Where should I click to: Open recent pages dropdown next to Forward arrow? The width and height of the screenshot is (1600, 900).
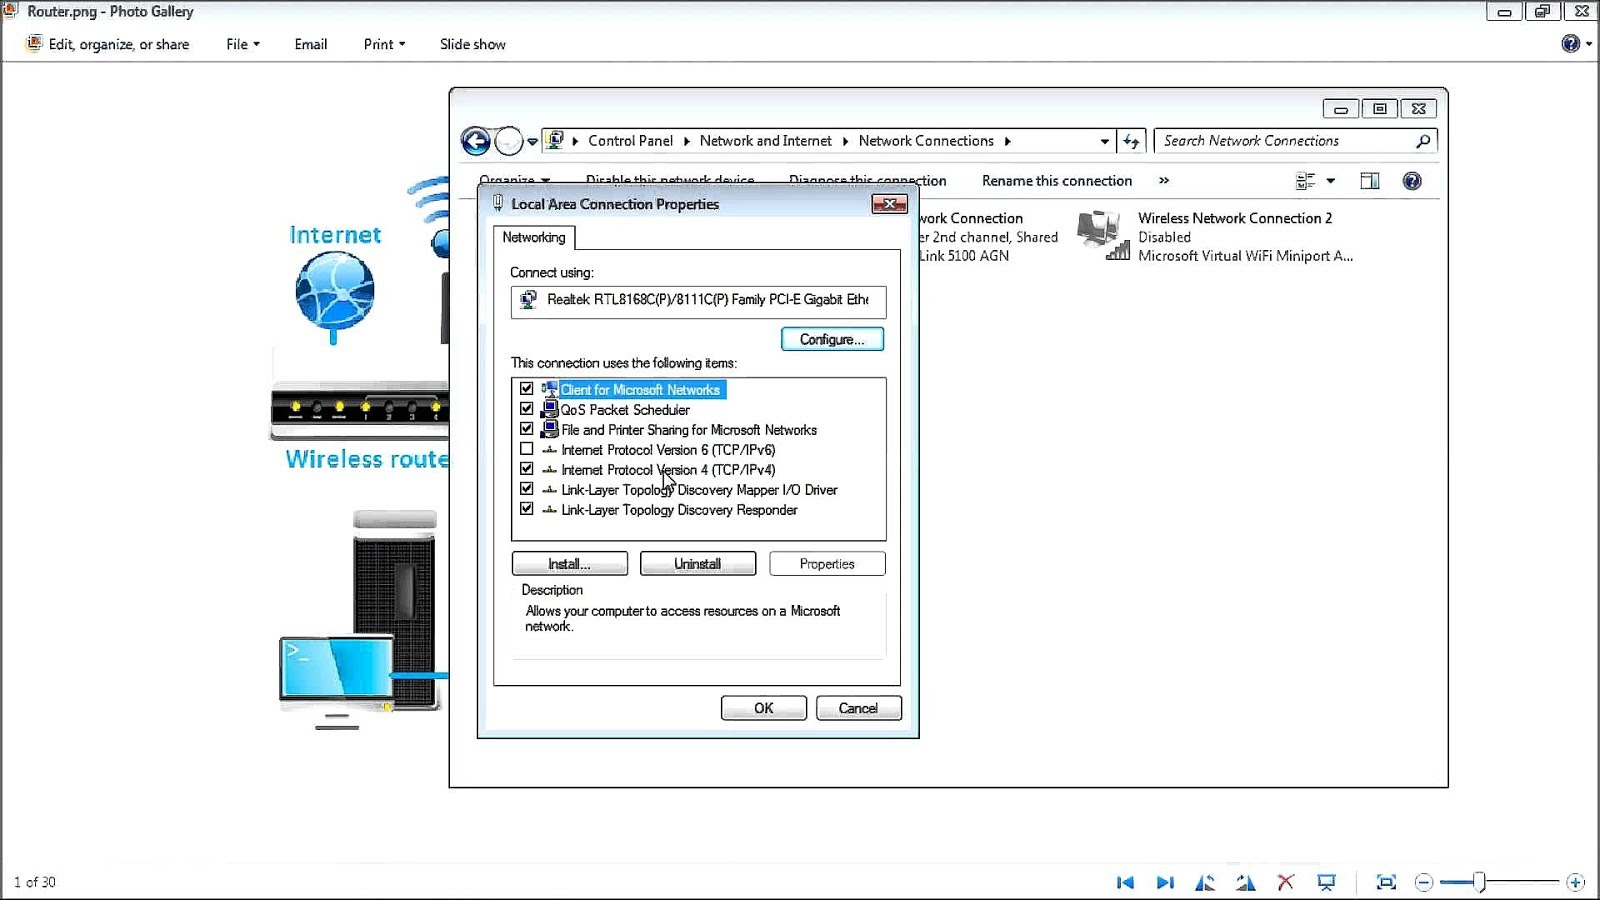[532, 142]
